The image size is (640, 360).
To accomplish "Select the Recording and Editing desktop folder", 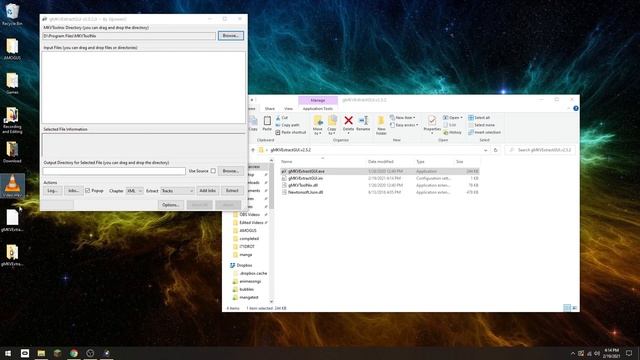I will pos(12,120).
